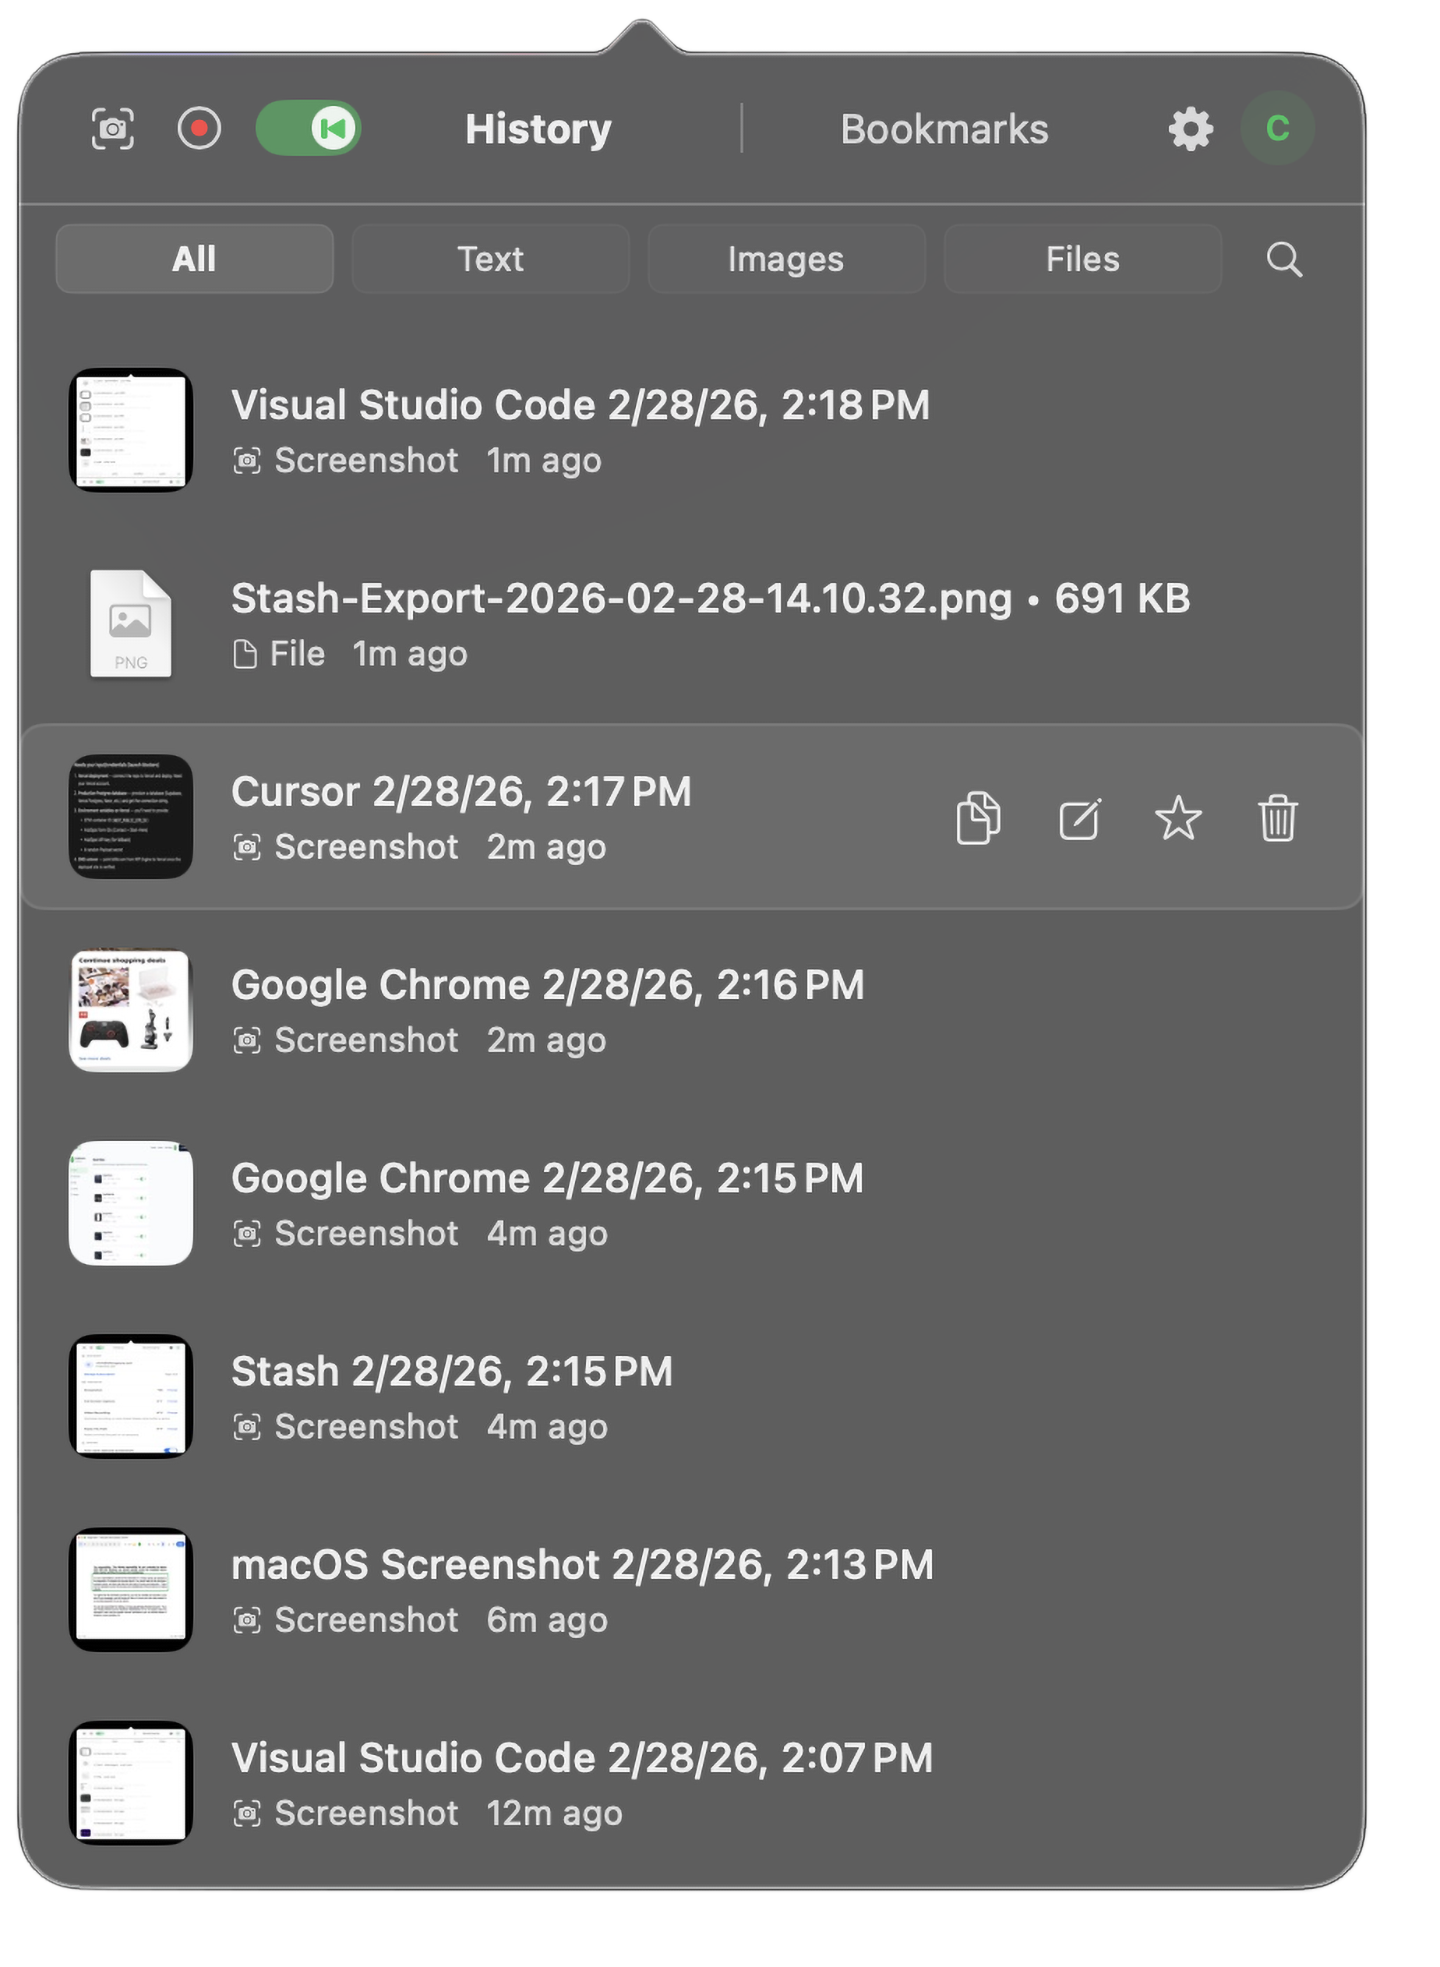Star the Cursor screenshot as a favorite
Image resolution: width=1440 pixels, height=1967 pixels.
1178,818
